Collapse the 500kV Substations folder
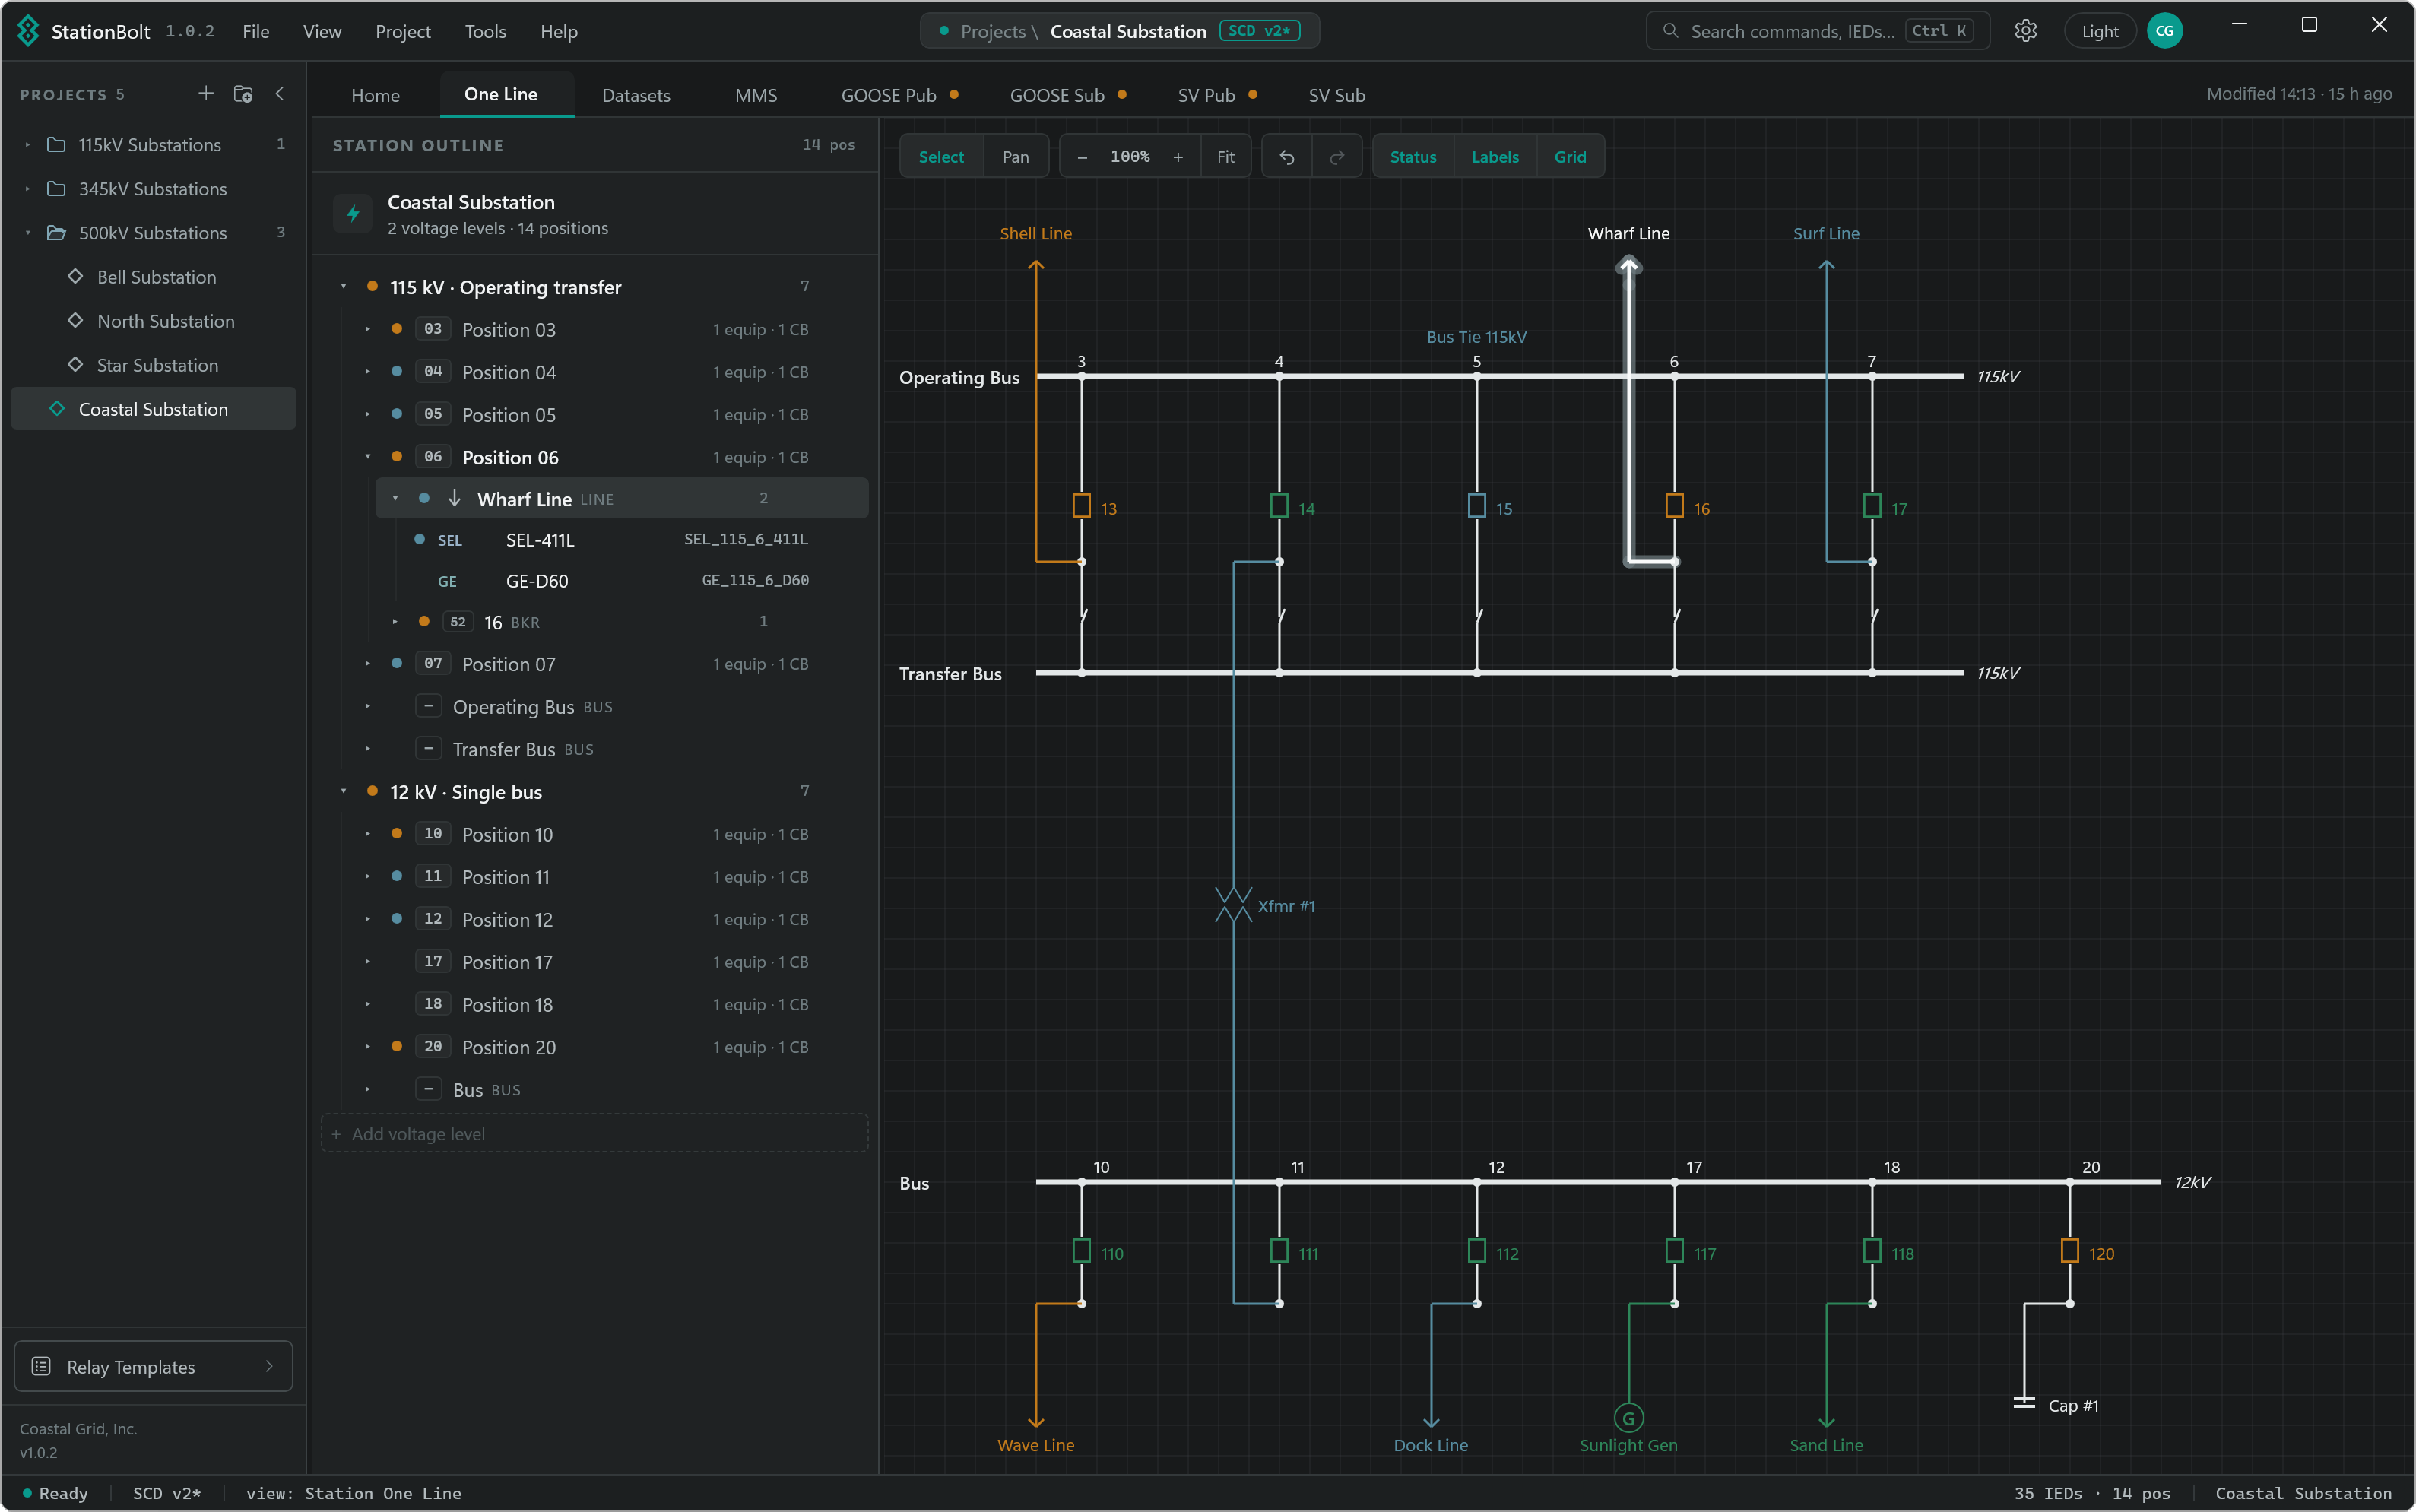 [x=28, y=233]
